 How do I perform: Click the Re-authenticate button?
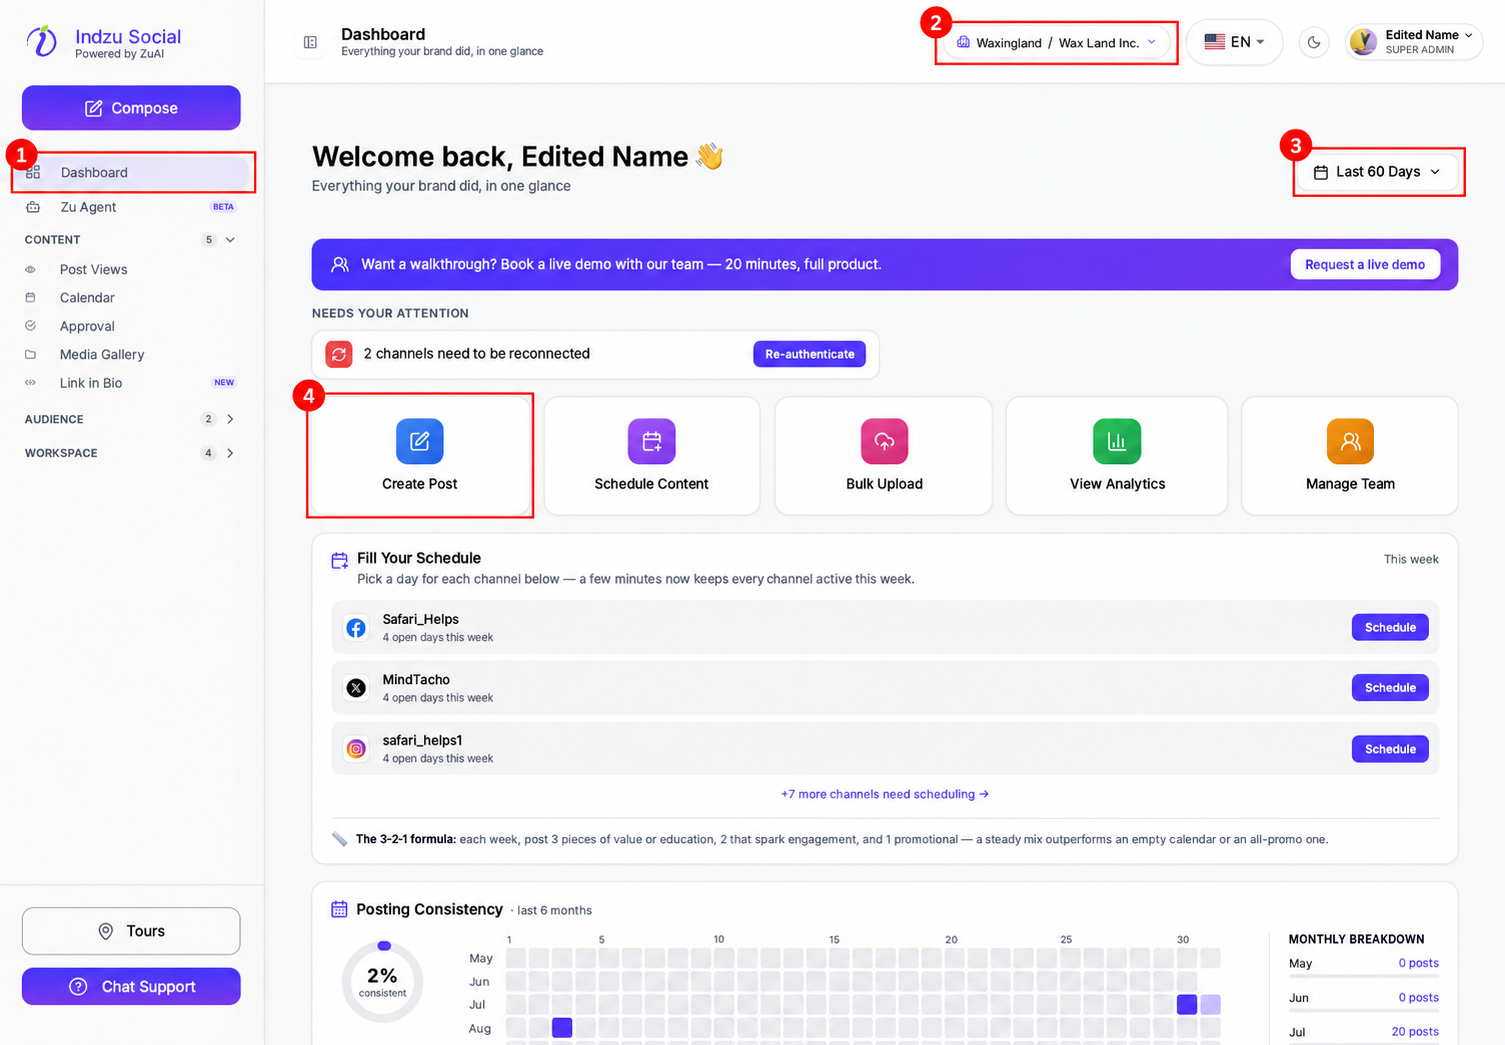point(809,354)
